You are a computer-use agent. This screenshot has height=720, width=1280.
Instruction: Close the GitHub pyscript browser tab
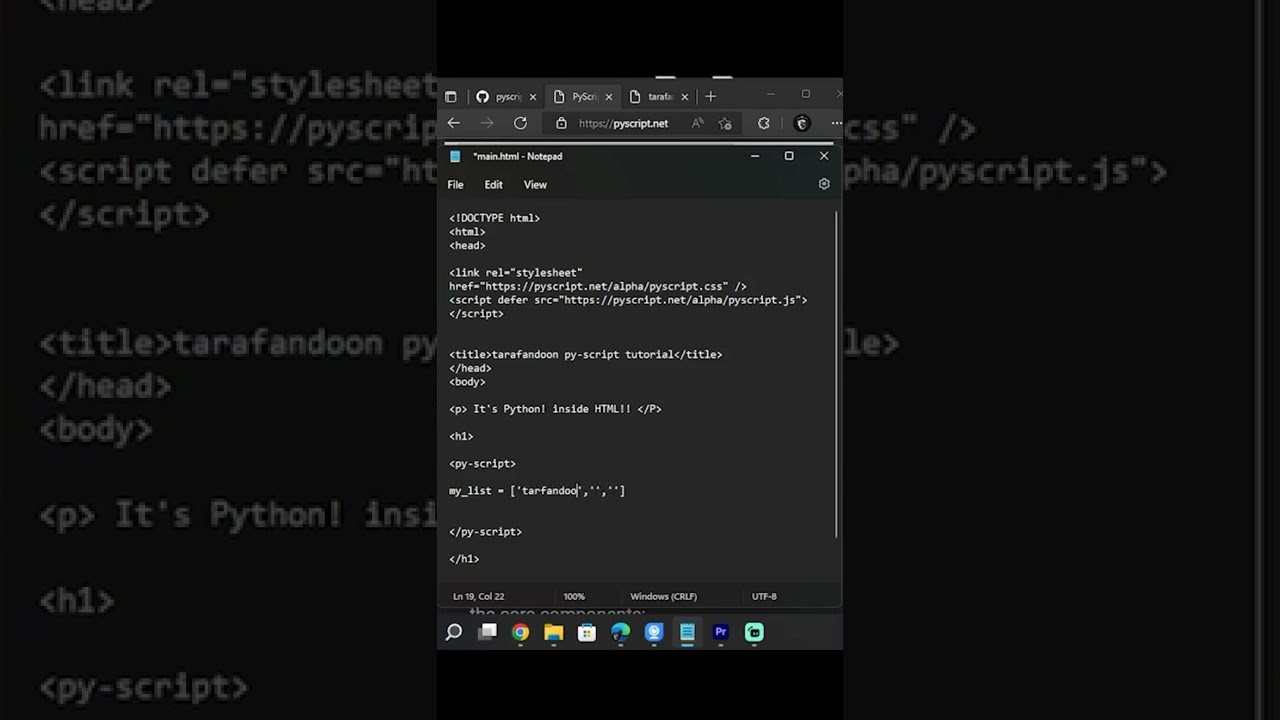533,97
